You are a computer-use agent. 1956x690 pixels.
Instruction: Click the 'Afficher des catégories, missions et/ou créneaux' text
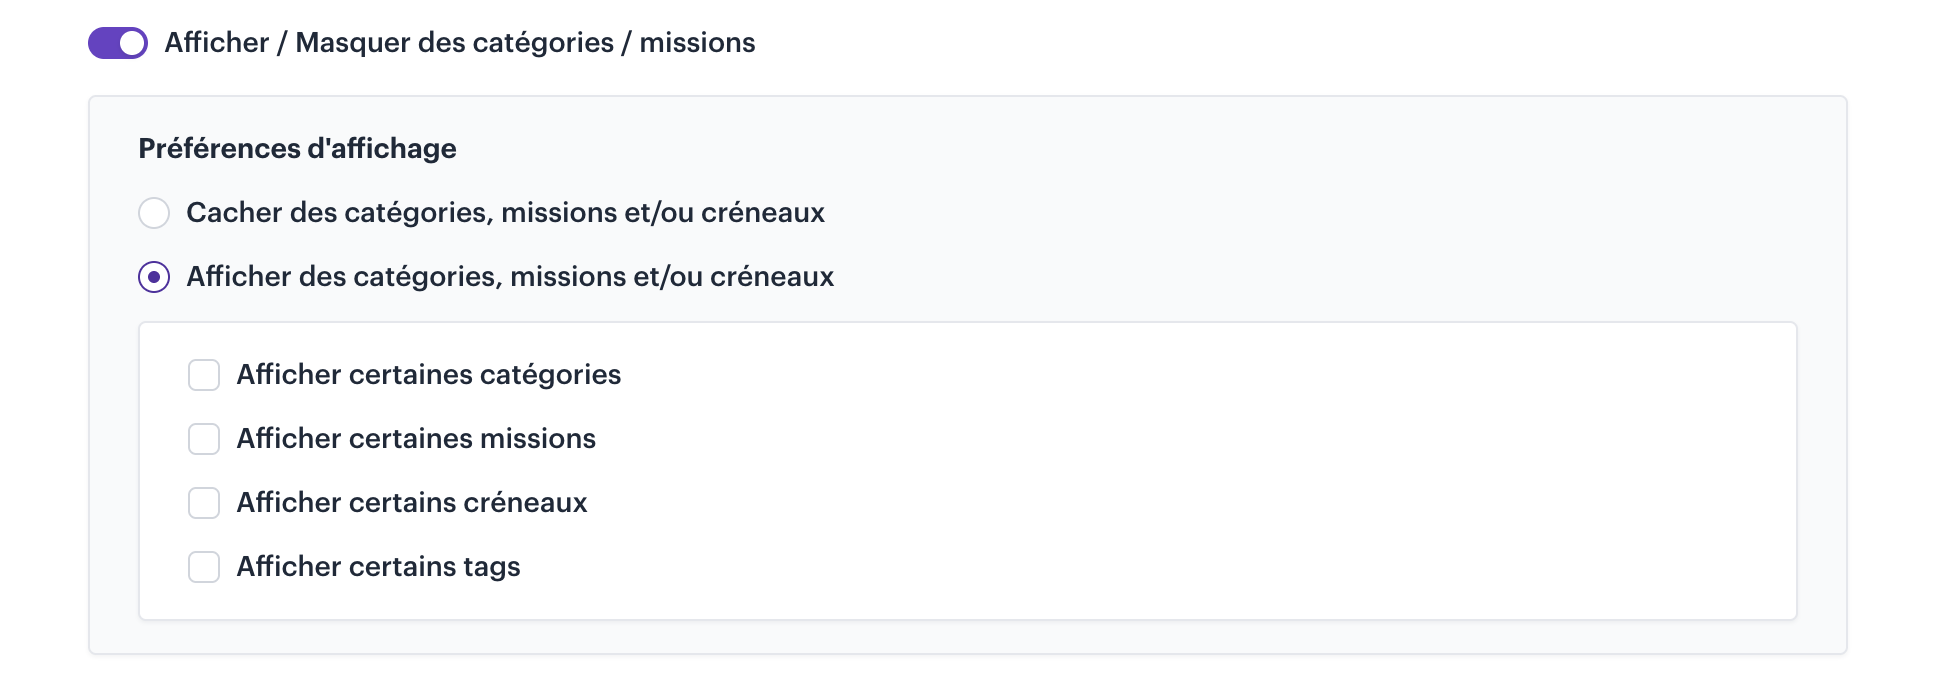click(510, 277)
